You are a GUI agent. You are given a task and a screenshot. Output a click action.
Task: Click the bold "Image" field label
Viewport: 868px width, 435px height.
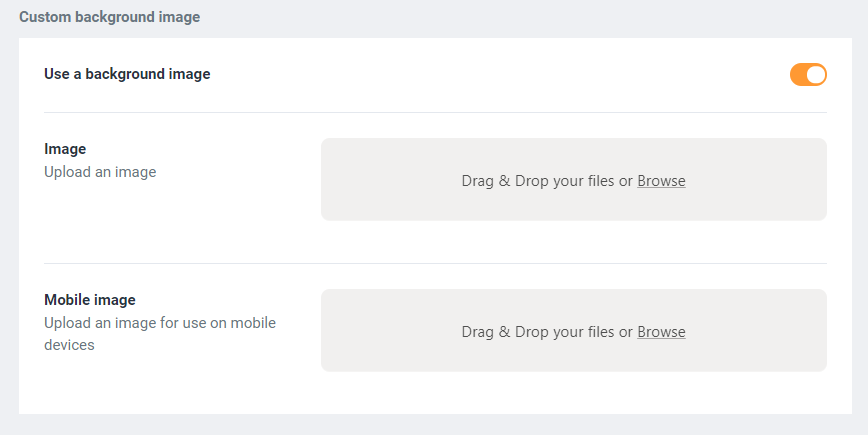point(65,149)
